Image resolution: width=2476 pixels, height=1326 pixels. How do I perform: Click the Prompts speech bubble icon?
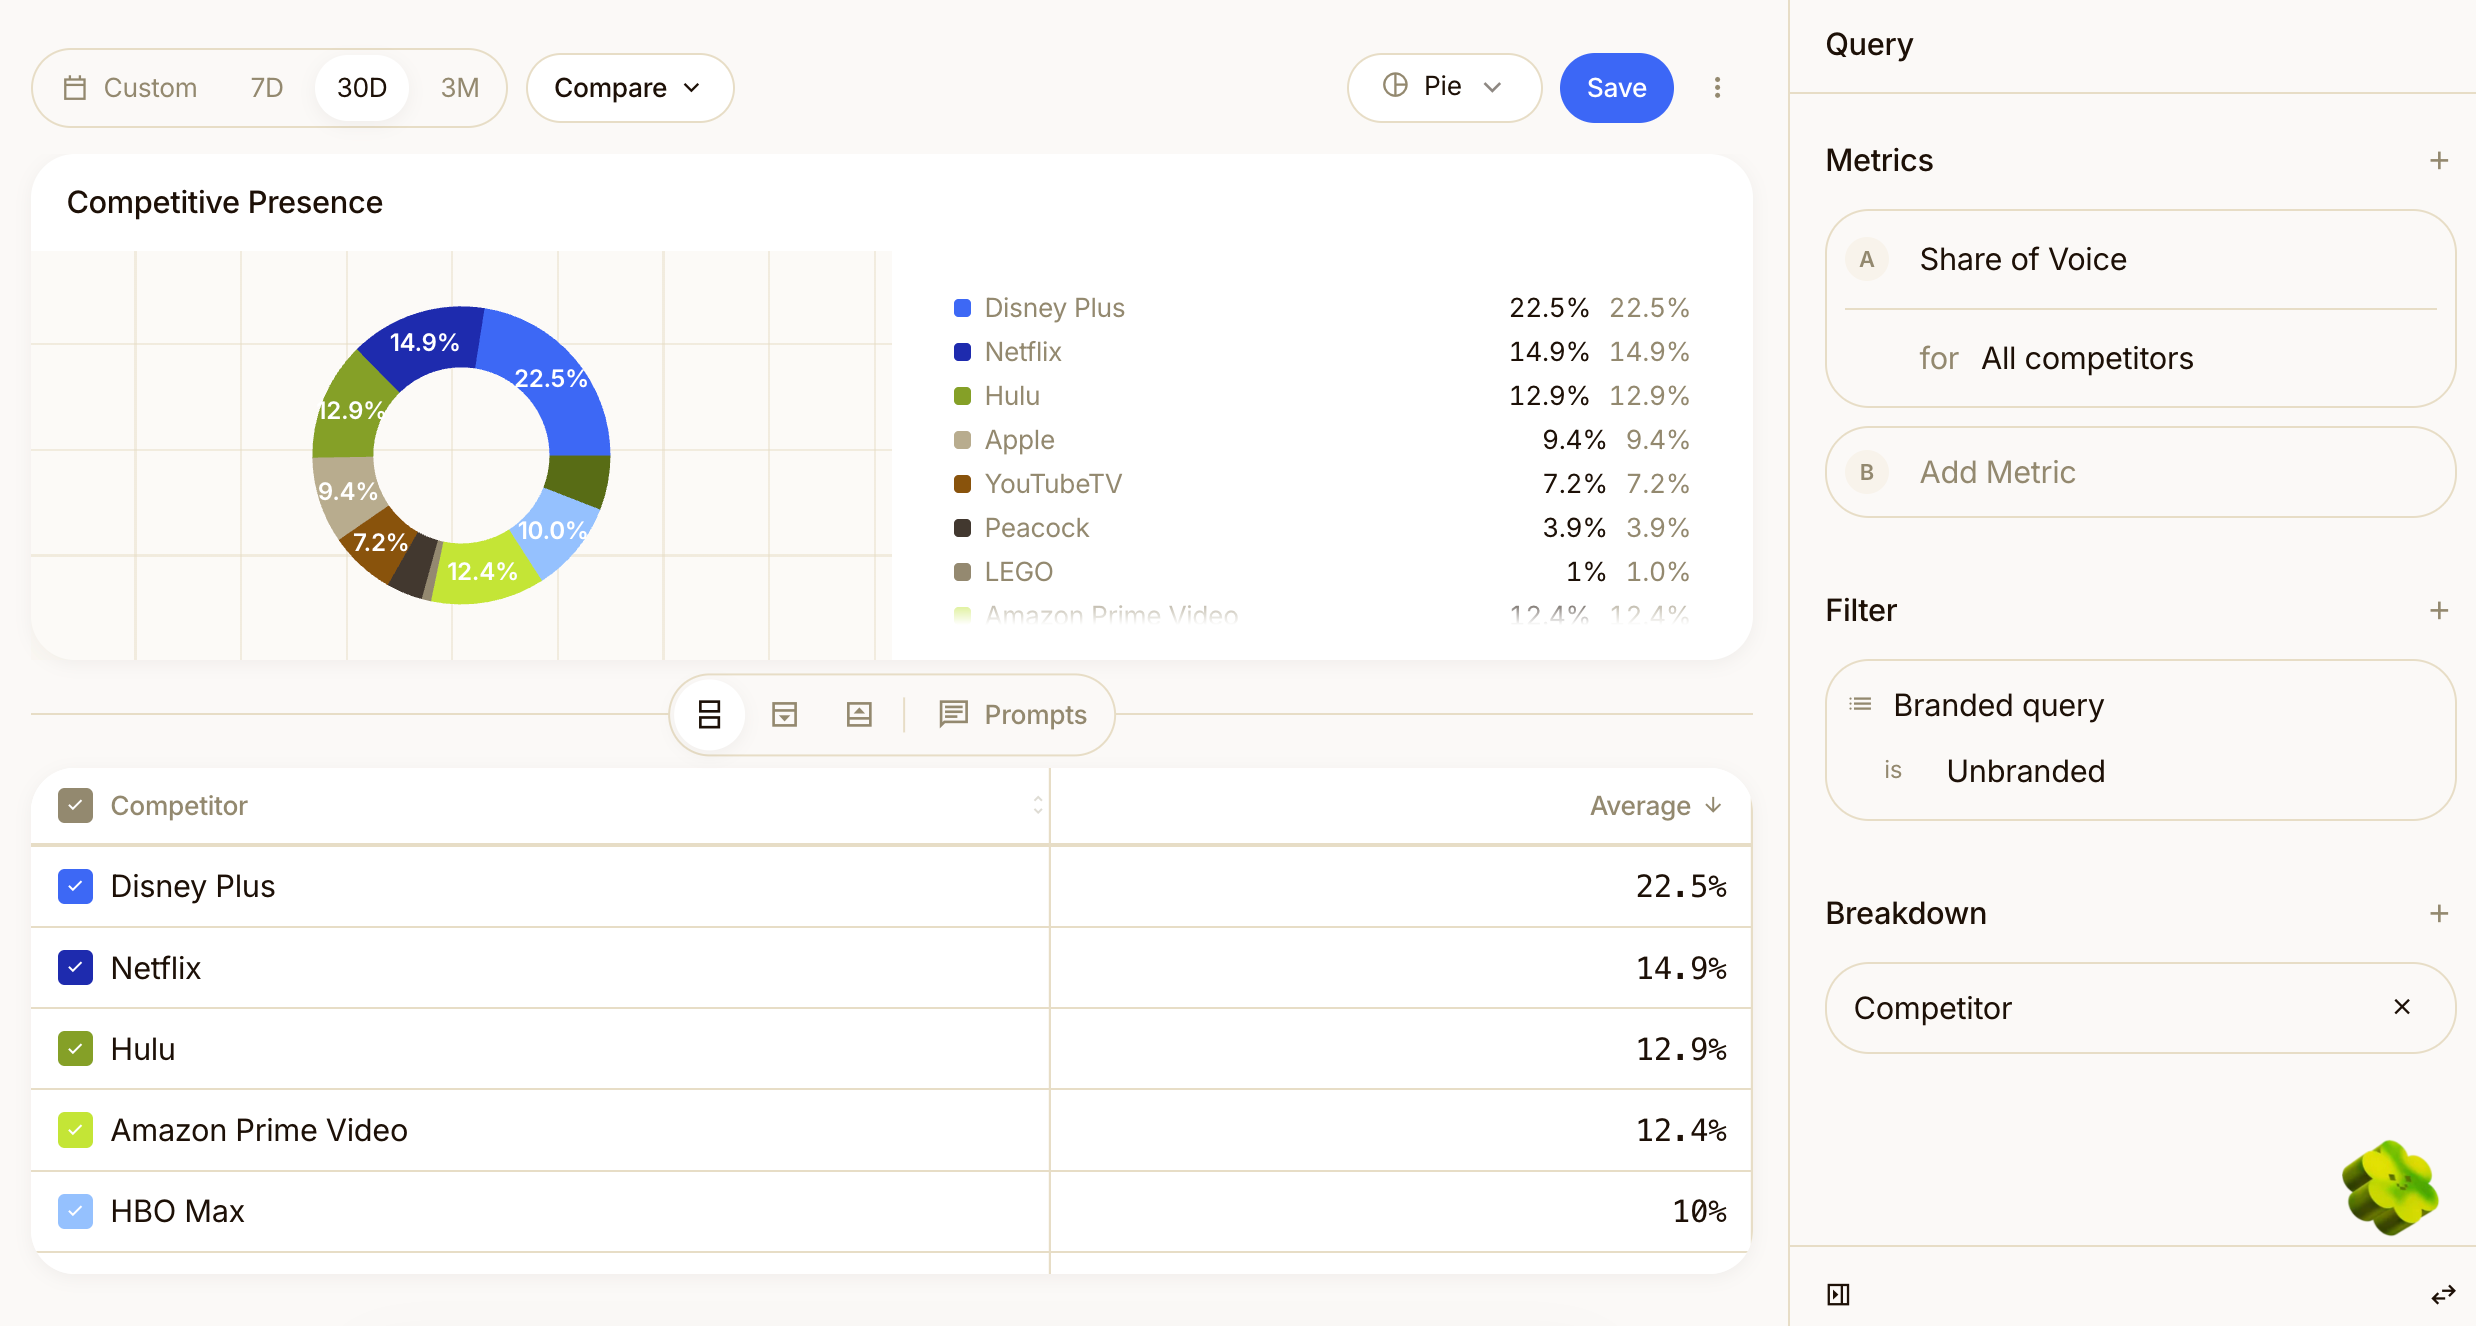(x=953, y=714)
